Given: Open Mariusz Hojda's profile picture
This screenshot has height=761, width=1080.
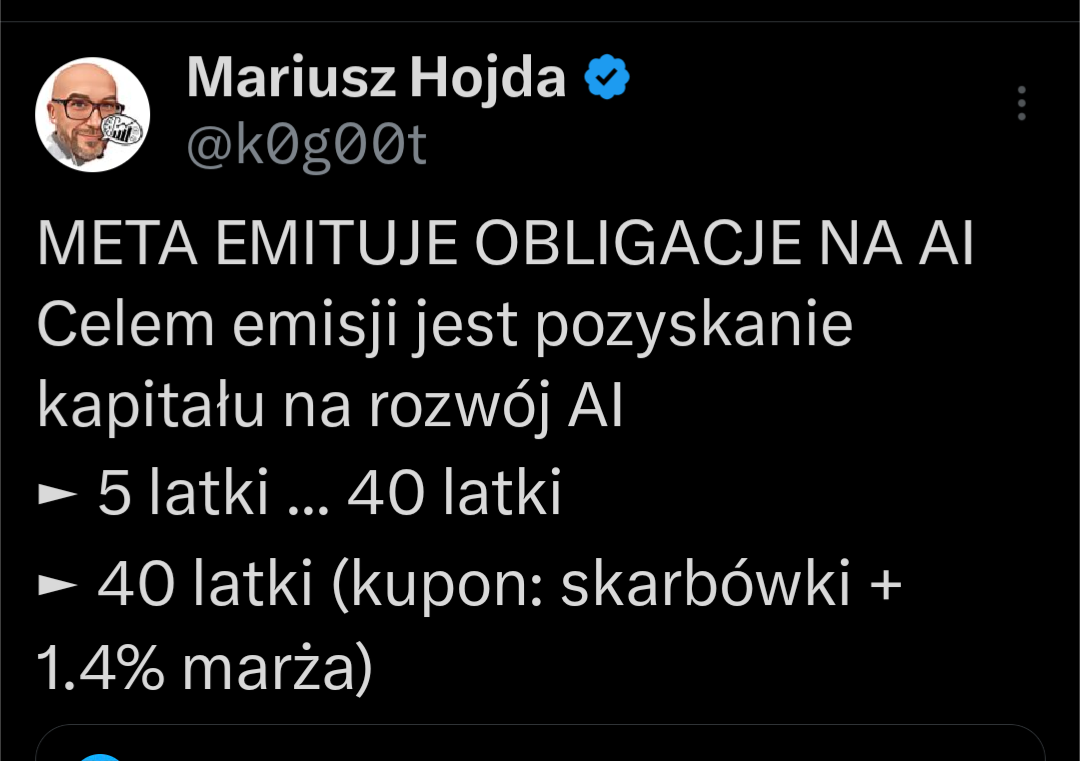Looking at the screenshot, I should (93, 115).
